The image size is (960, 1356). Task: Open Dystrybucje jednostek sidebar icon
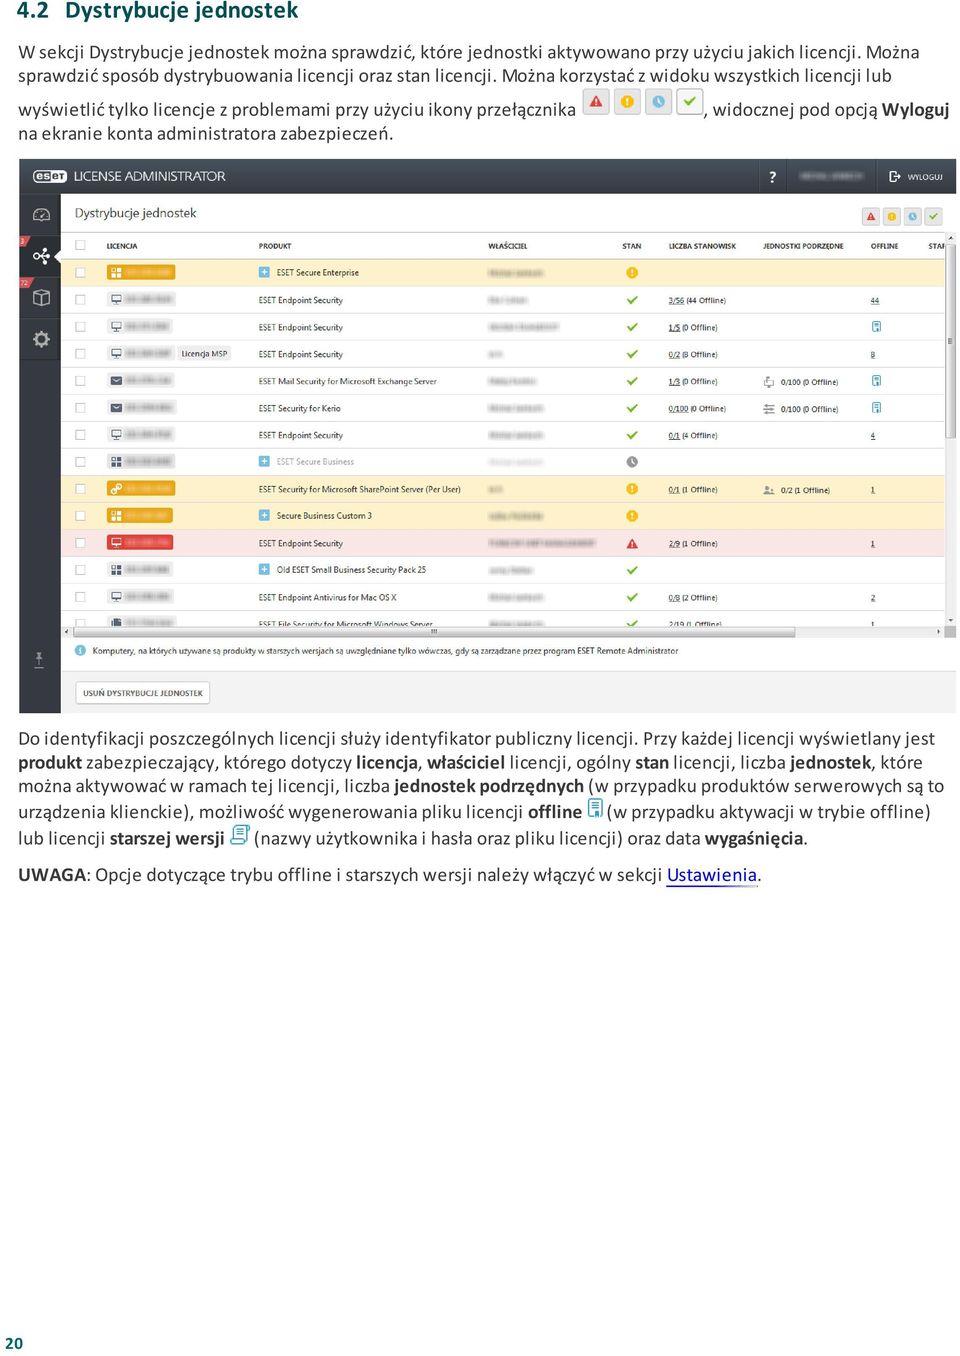pos(41,256)
